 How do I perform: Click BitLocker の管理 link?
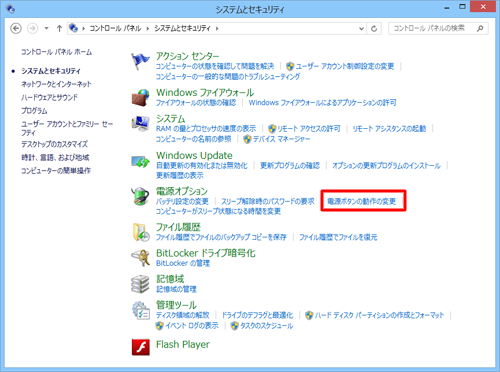click(183, 263)
